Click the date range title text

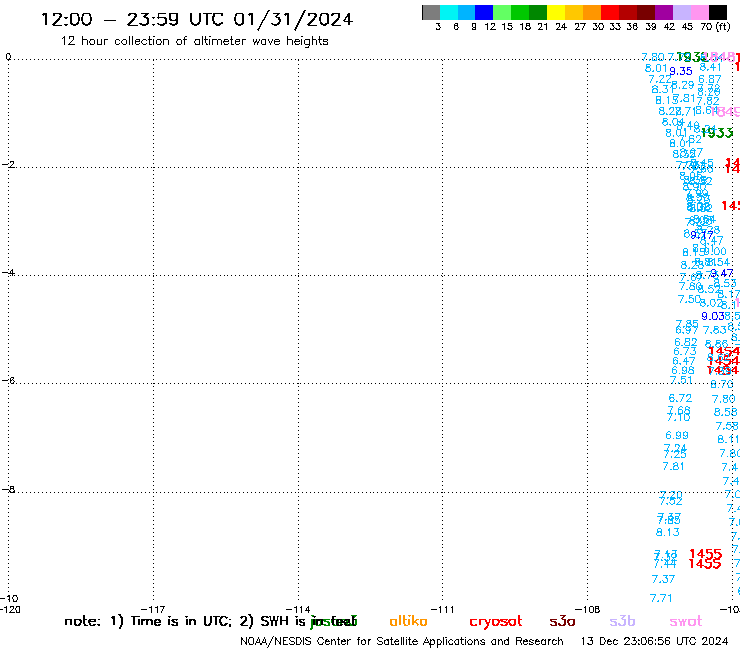(x=197, y=19)
